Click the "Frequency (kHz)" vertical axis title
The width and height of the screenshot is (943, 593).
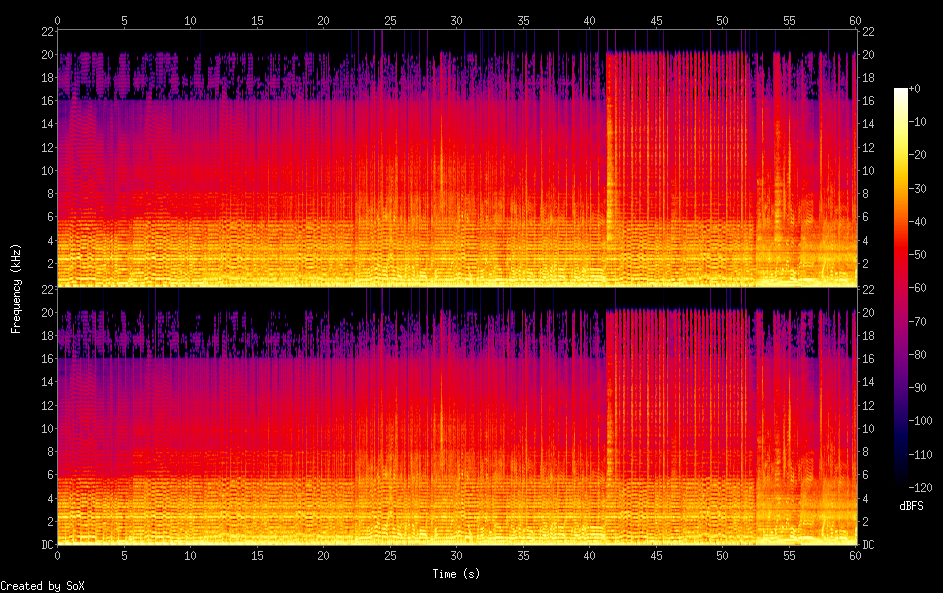16,288
